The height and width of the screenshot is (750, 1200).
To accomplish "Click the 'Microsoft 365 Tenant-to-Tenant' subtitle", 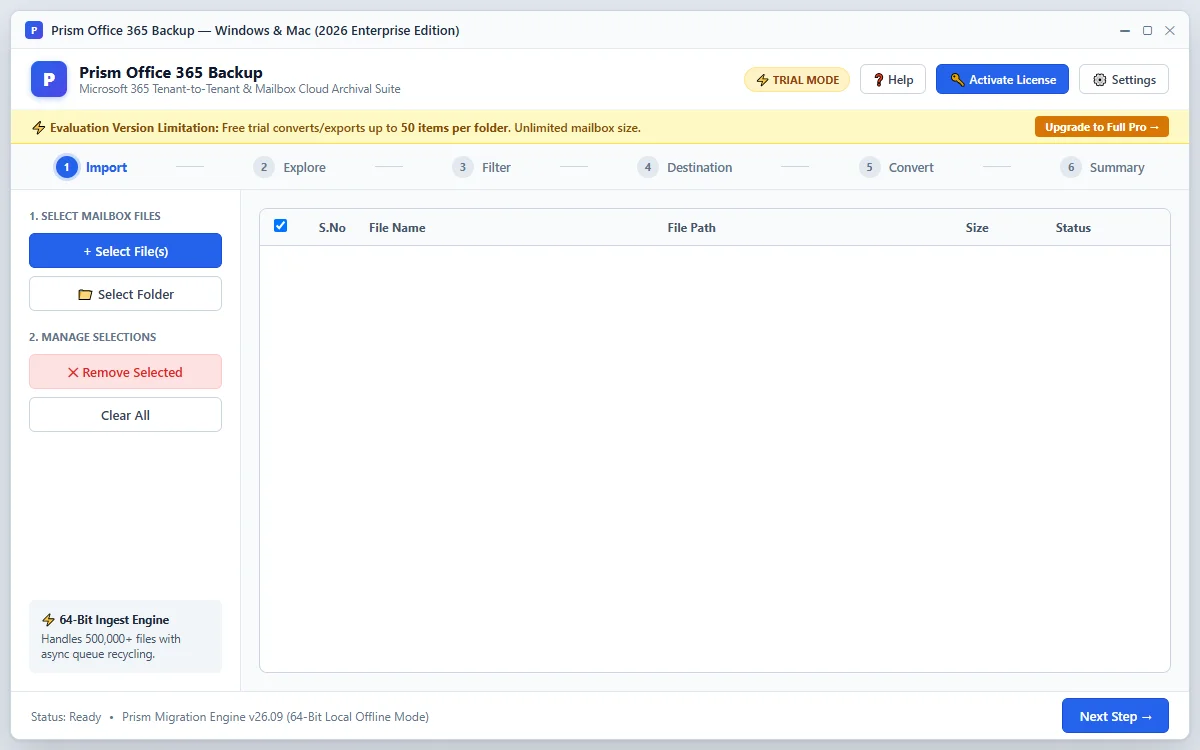I will click(240, 89).
